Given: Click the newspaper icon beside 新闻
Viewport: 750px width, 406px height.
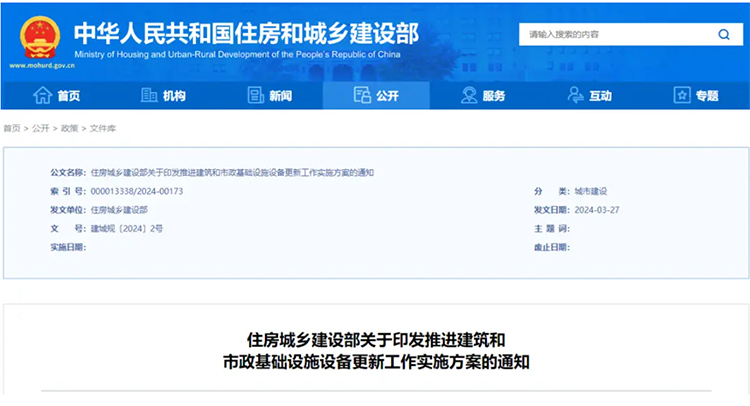Looking at the screenshot, I should click(255, 95).
